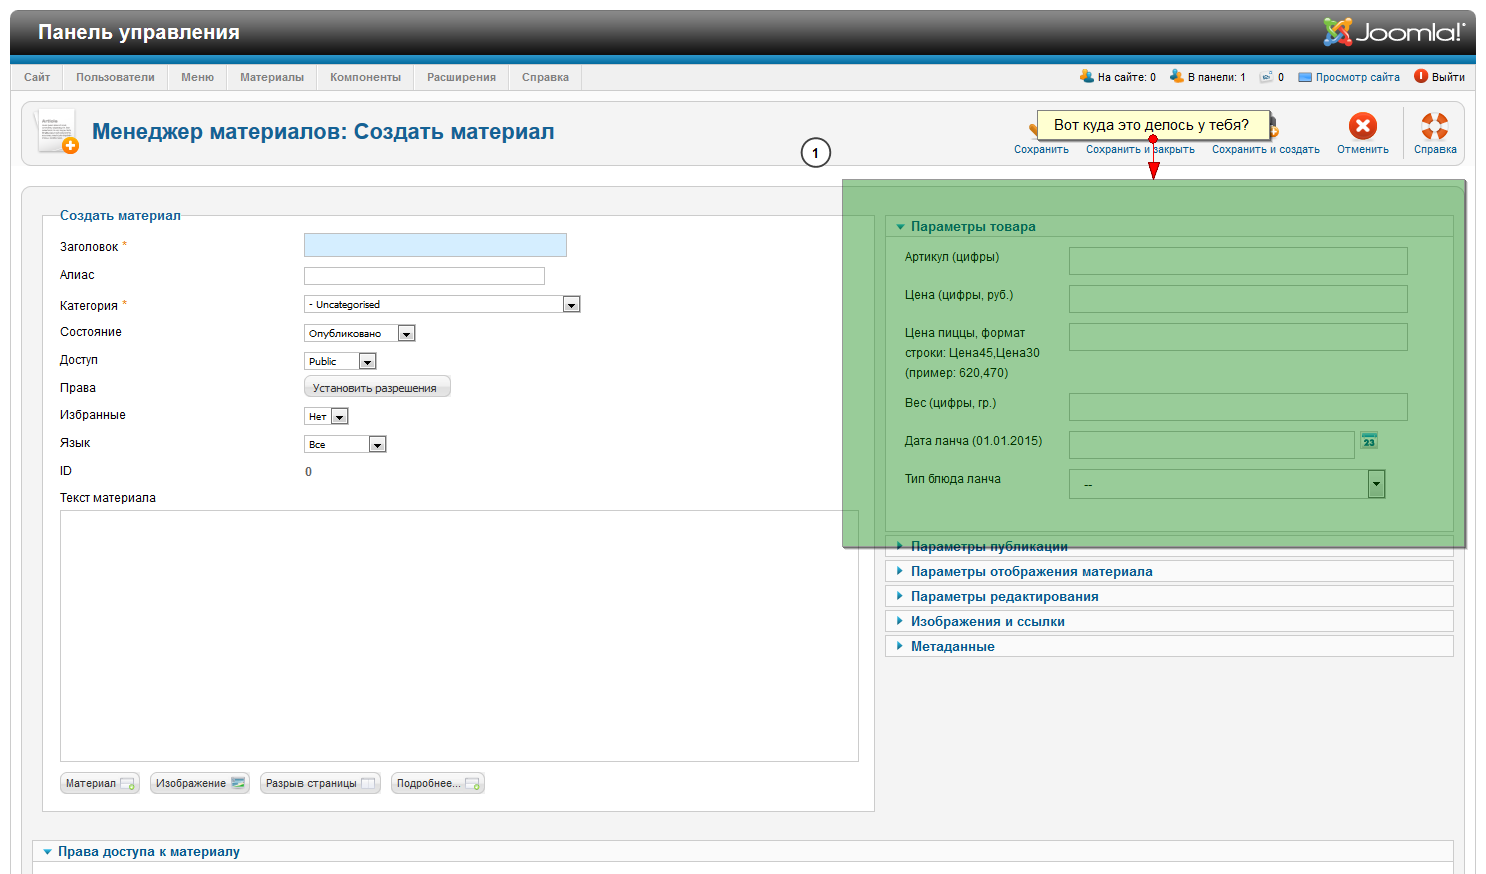The width and height of the screenshot is (1486, 874).
Task: Open the Расширения menu
Action: click(461, 77)
